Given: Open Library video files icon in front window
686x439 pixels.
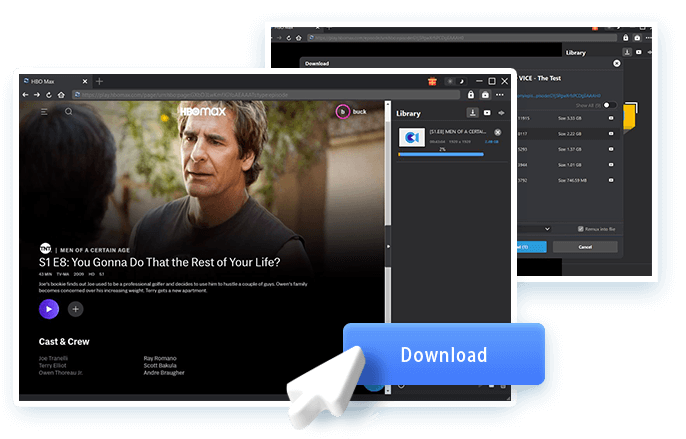Looking at the screenshot, I should tap(487, 113).
